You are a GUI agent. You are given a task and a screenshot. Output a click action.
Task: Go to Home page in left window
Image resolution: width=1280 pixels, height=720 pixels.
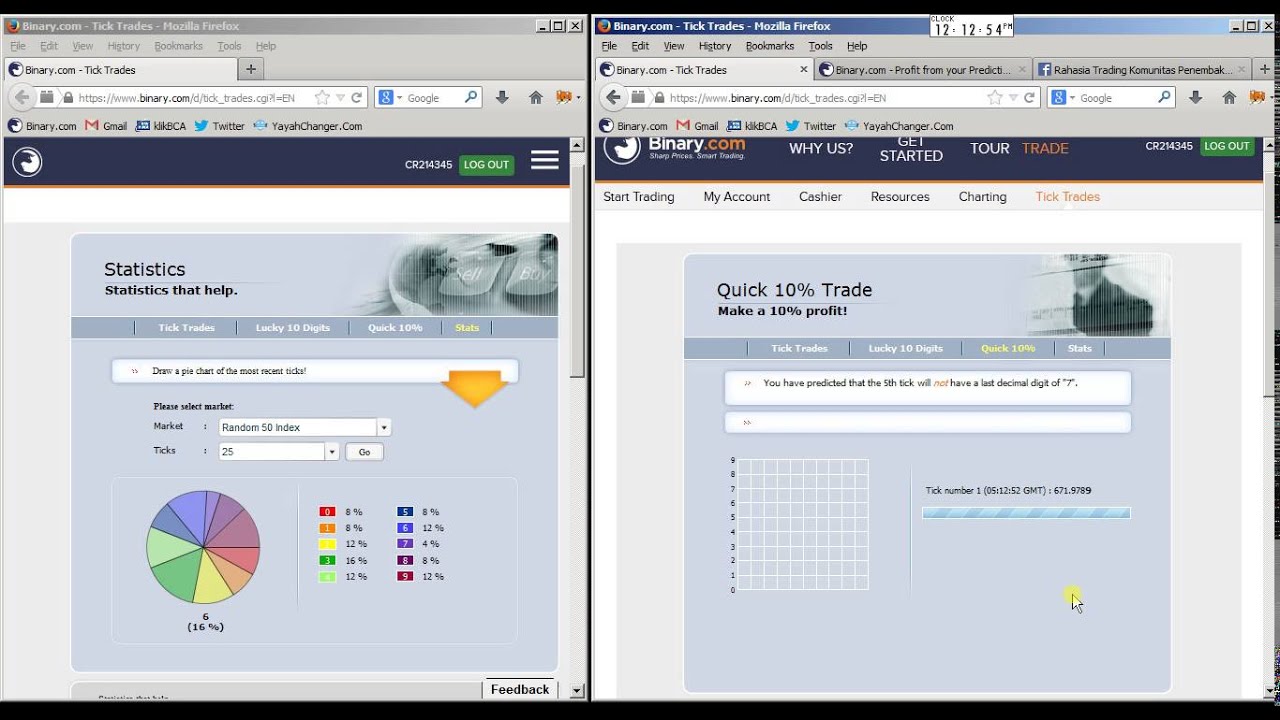coord(535,98)
